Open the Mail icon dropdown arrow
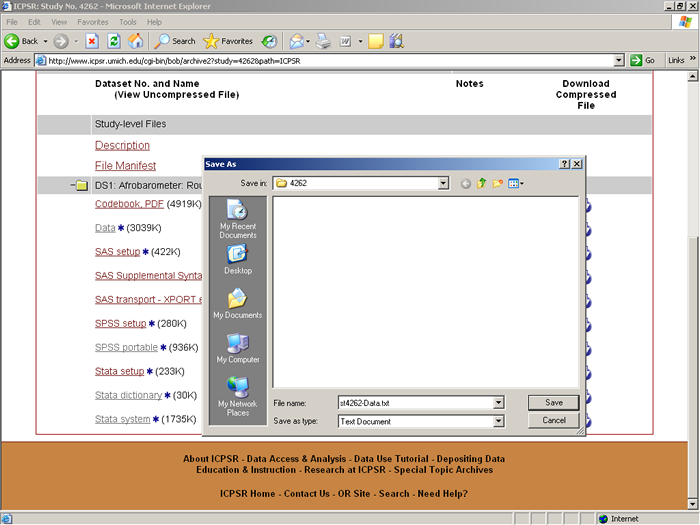The image size is (700, 525). (x=308, y=42)
